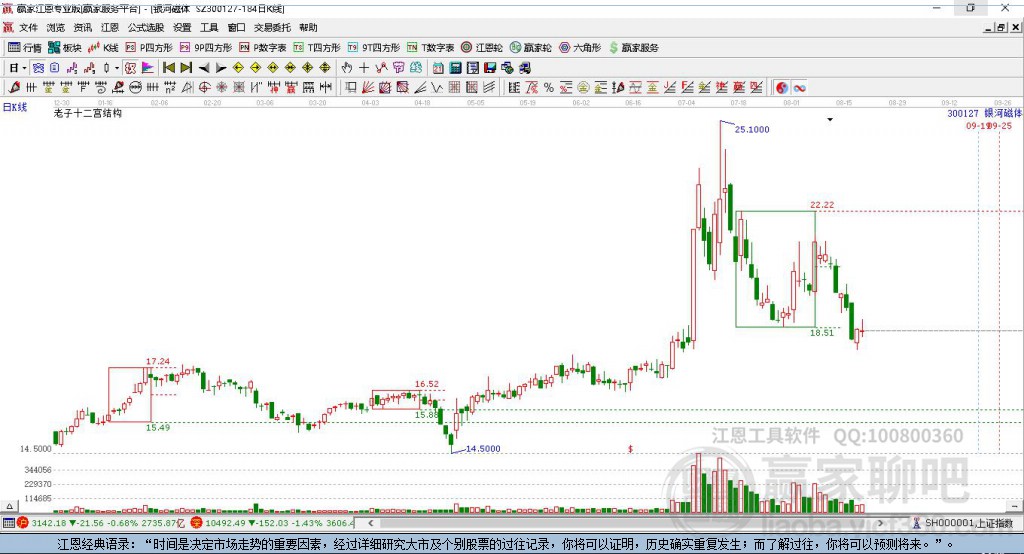Toggle the blue butterfly-pattern view icon
Viewport: 1024px width, 554px height.
coord(39,68)
